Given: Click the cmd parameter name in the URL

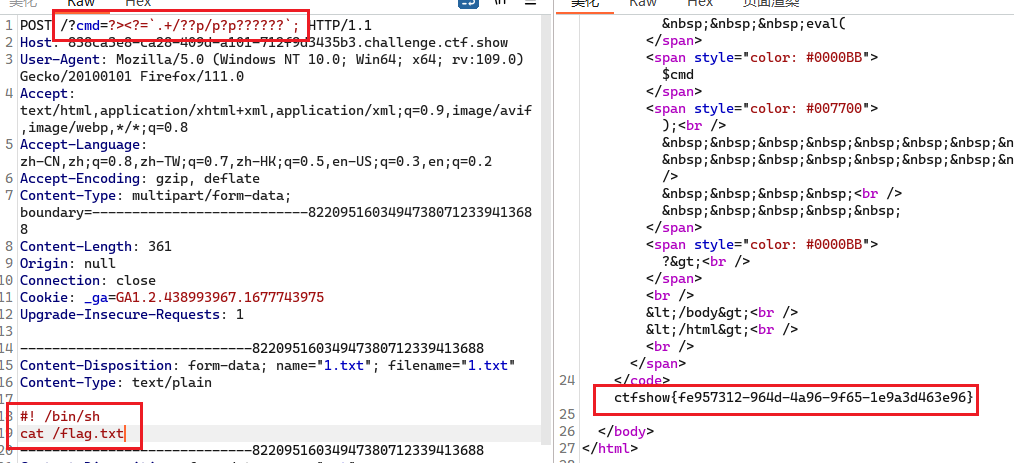Looking at the screenshot, I should [x=88, y=27].
